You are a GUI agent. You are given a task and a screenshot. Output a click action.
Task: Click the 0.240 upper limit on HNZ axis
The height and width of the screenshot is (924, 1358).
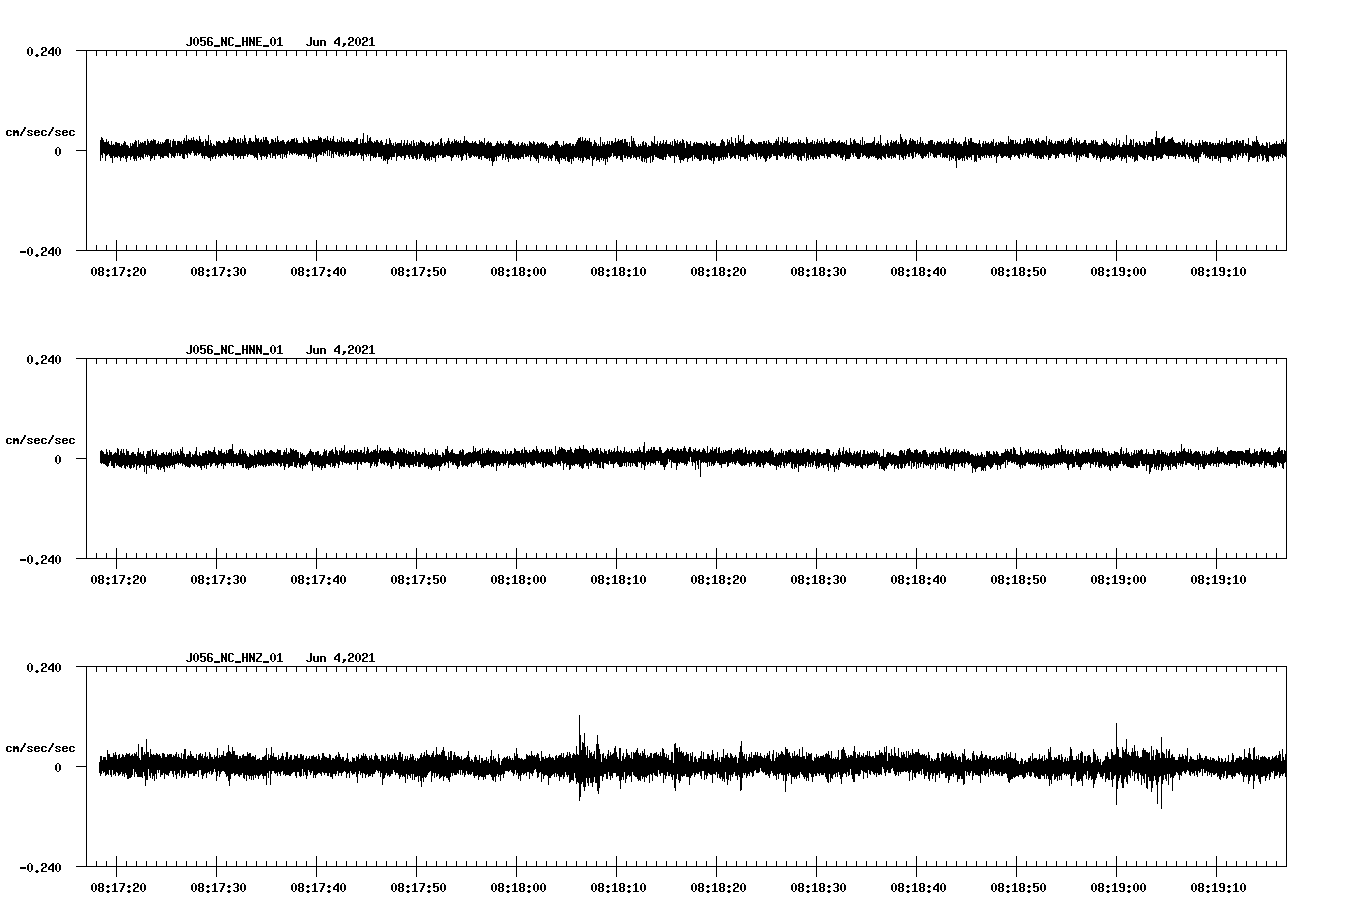(x=44, y=668)
